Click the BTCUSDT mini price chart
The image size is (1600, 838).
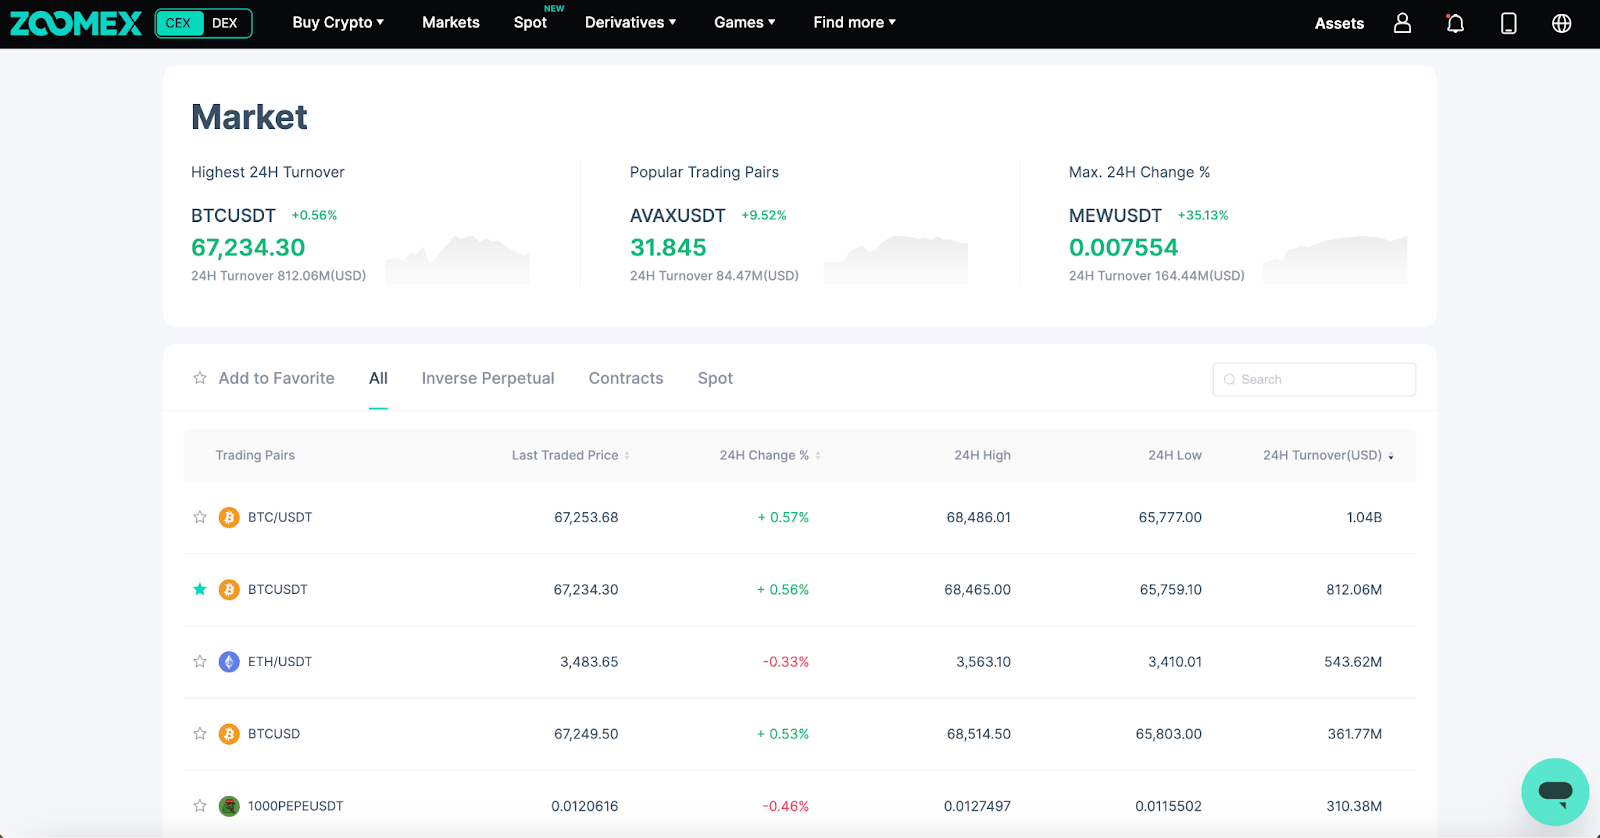[x=457, y=259]
